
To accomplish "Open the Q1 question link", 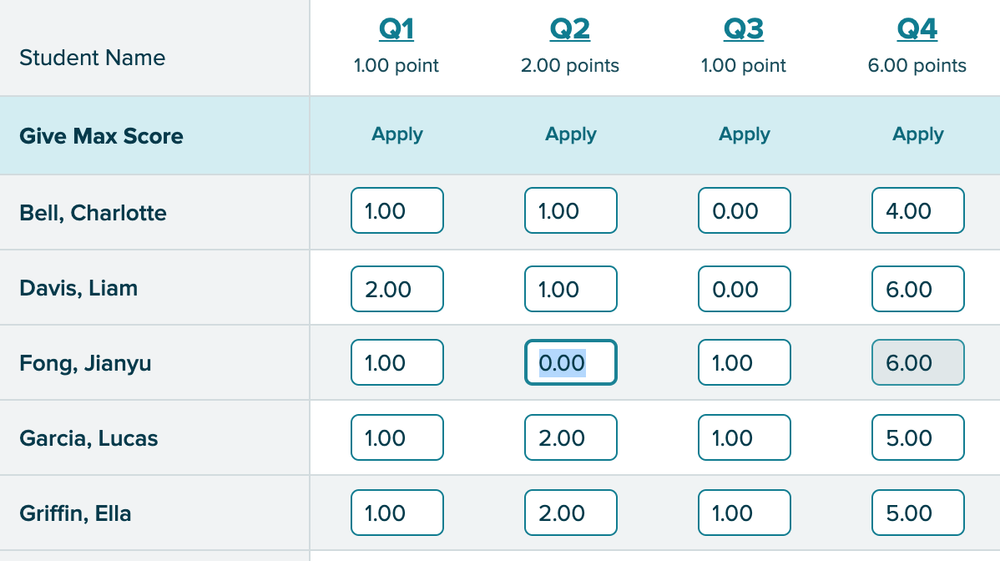I will [397, 30].
